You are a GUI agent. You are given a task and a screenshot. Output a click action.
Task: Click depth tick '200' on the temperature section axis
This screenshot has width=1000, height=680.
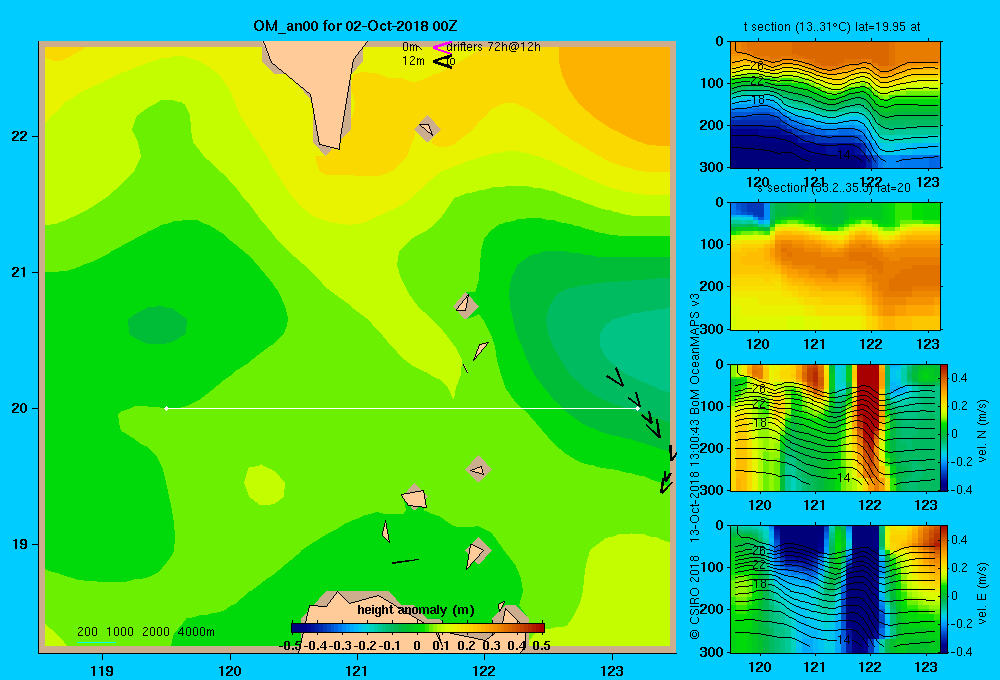[x=712, y=125]
